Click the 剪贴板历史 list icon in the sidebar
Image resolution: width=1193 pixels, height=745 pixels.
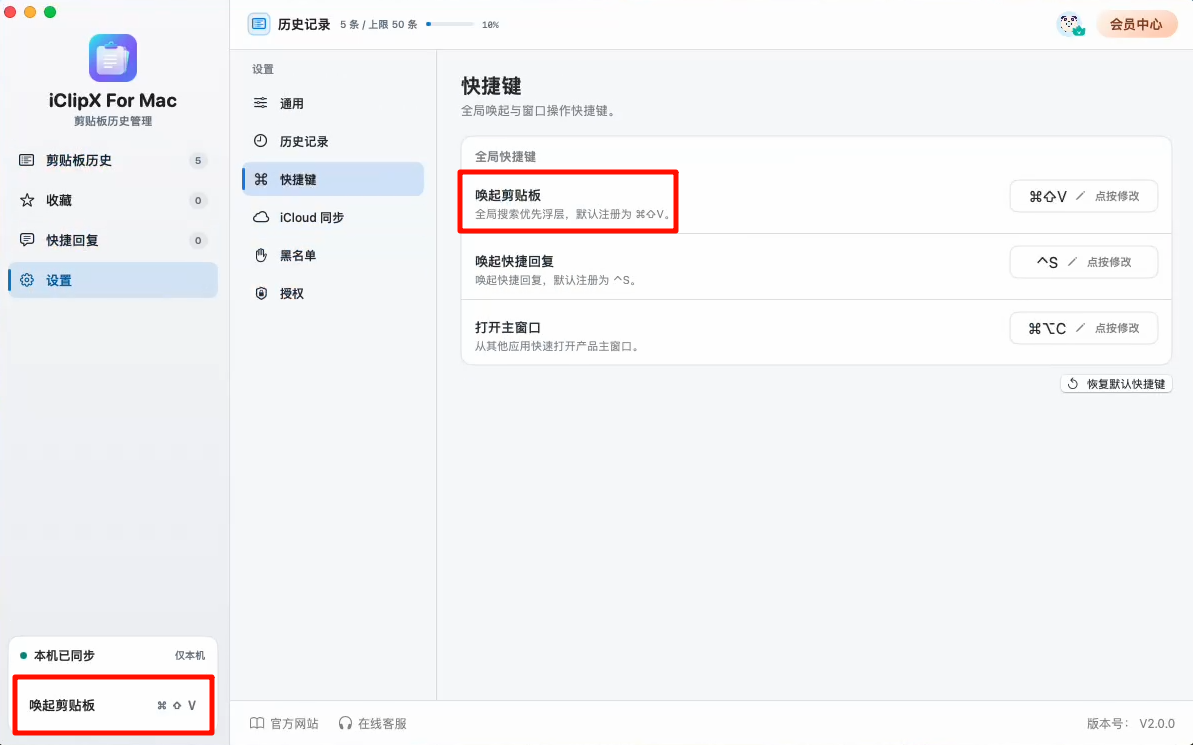tap(27, 161)
